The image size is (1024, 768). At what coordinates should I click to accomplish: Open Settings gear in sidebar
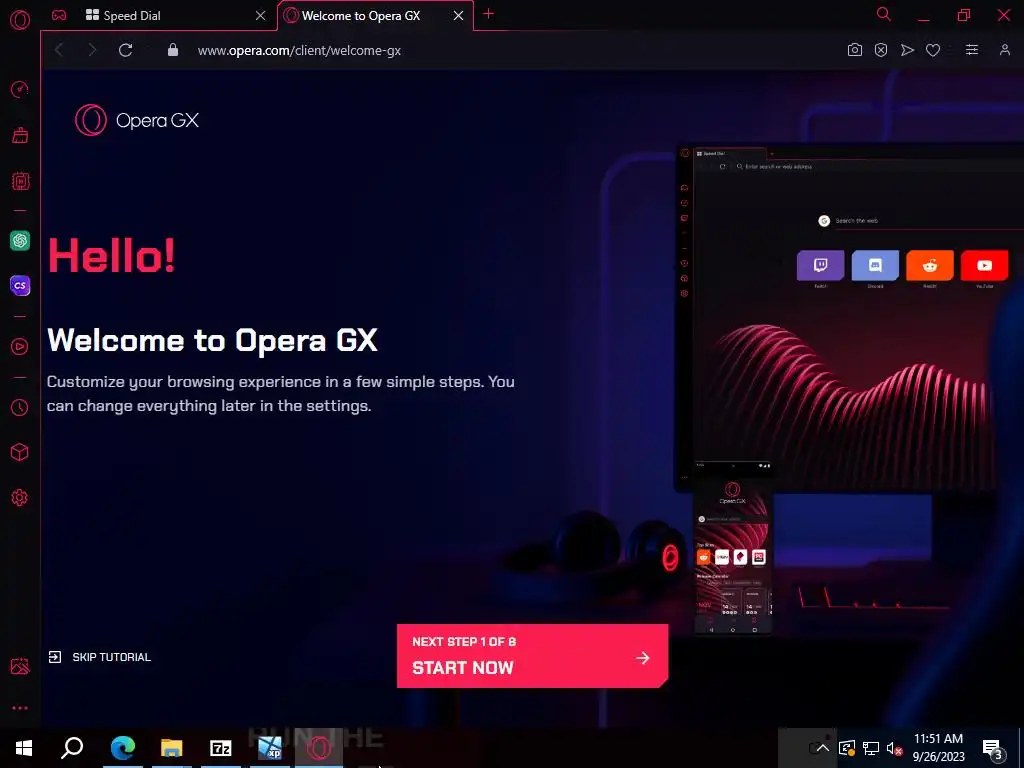tap(20, 498)
